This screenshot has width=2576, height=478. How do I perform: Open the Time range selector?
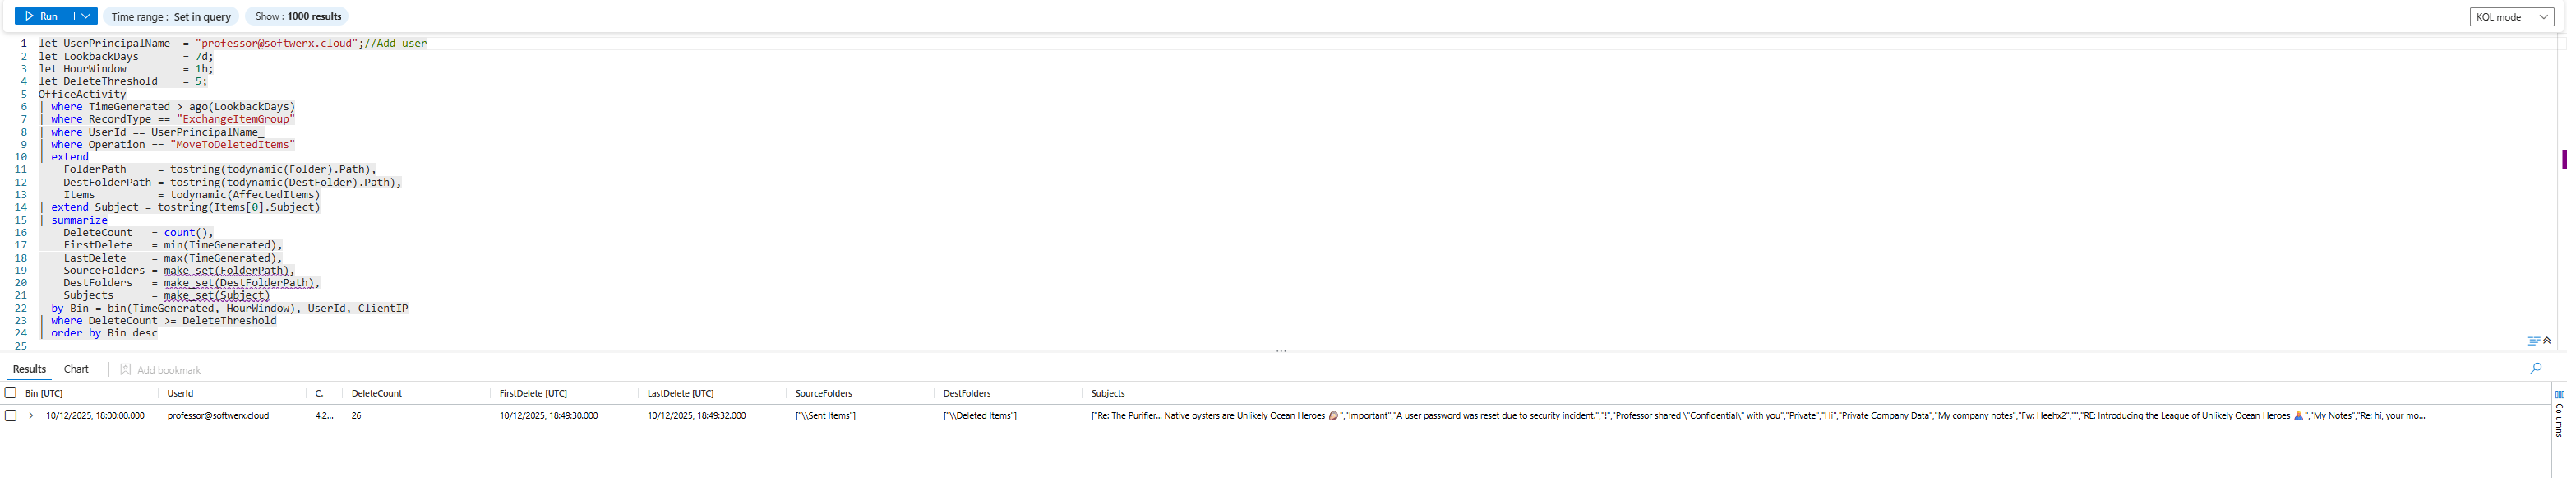(171, 16)
